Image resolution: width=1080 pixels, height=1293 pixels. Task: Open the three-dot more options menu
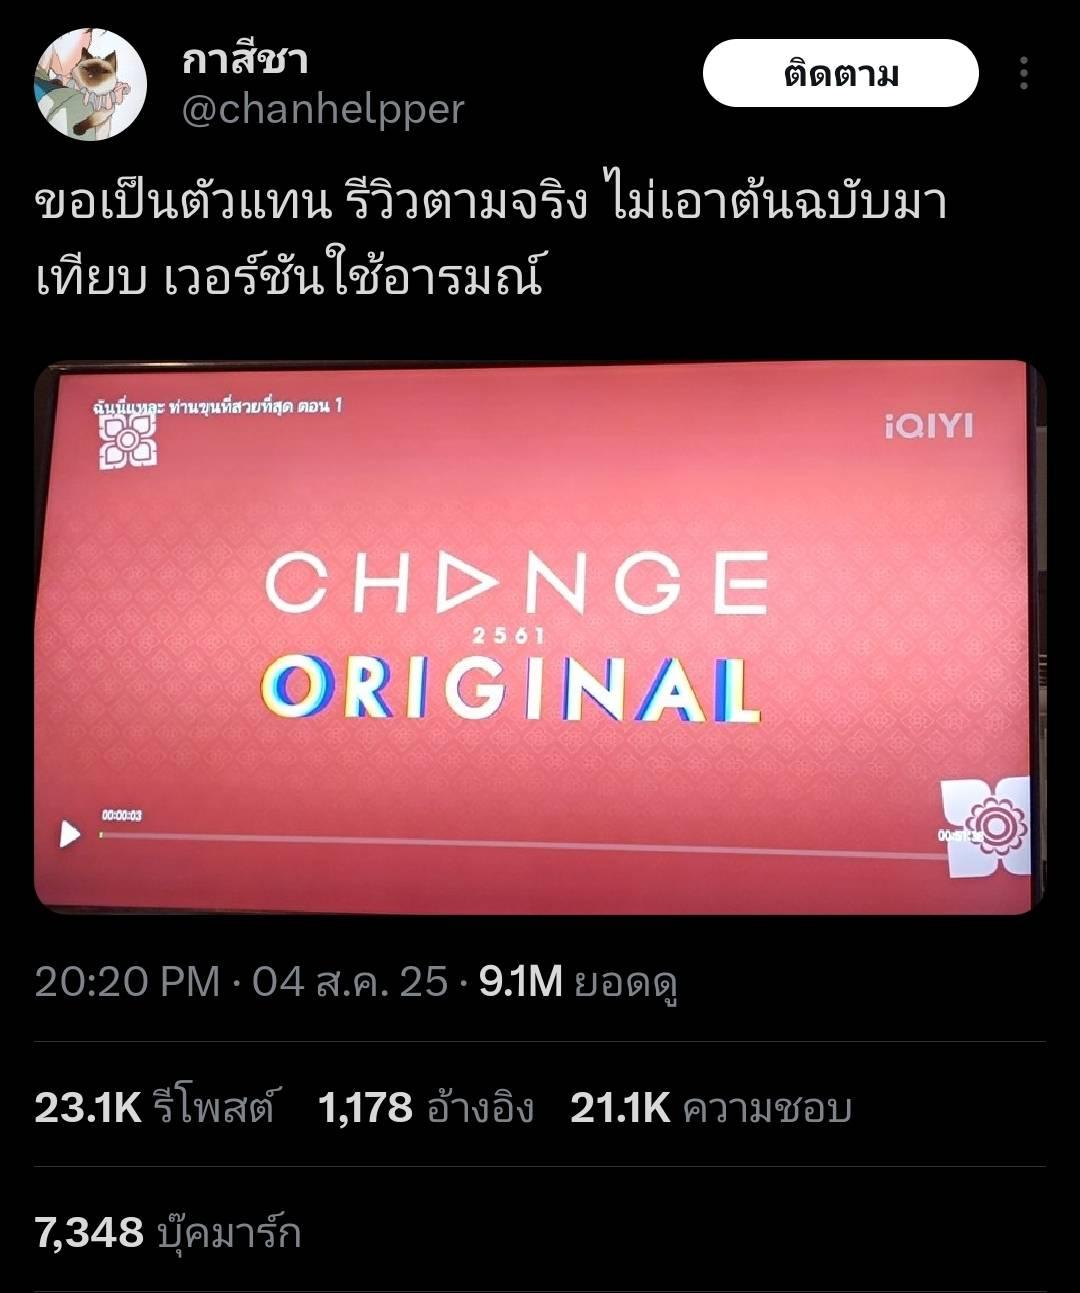pos(1023,74)
